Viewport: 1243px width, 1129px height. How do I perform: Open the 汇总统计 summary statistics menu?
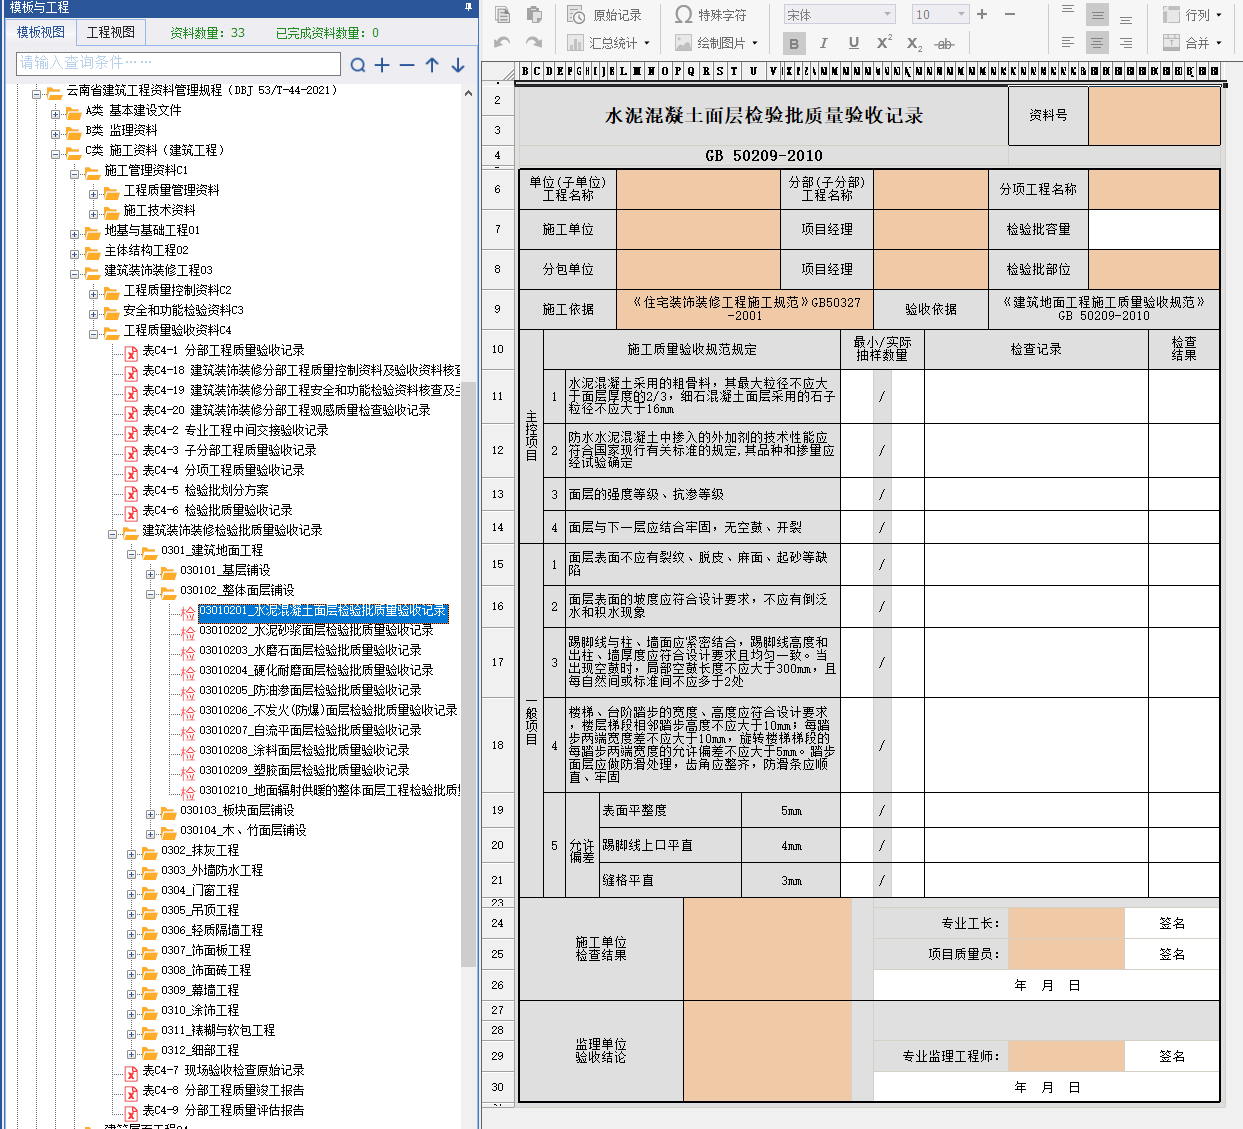coord(608,43)
